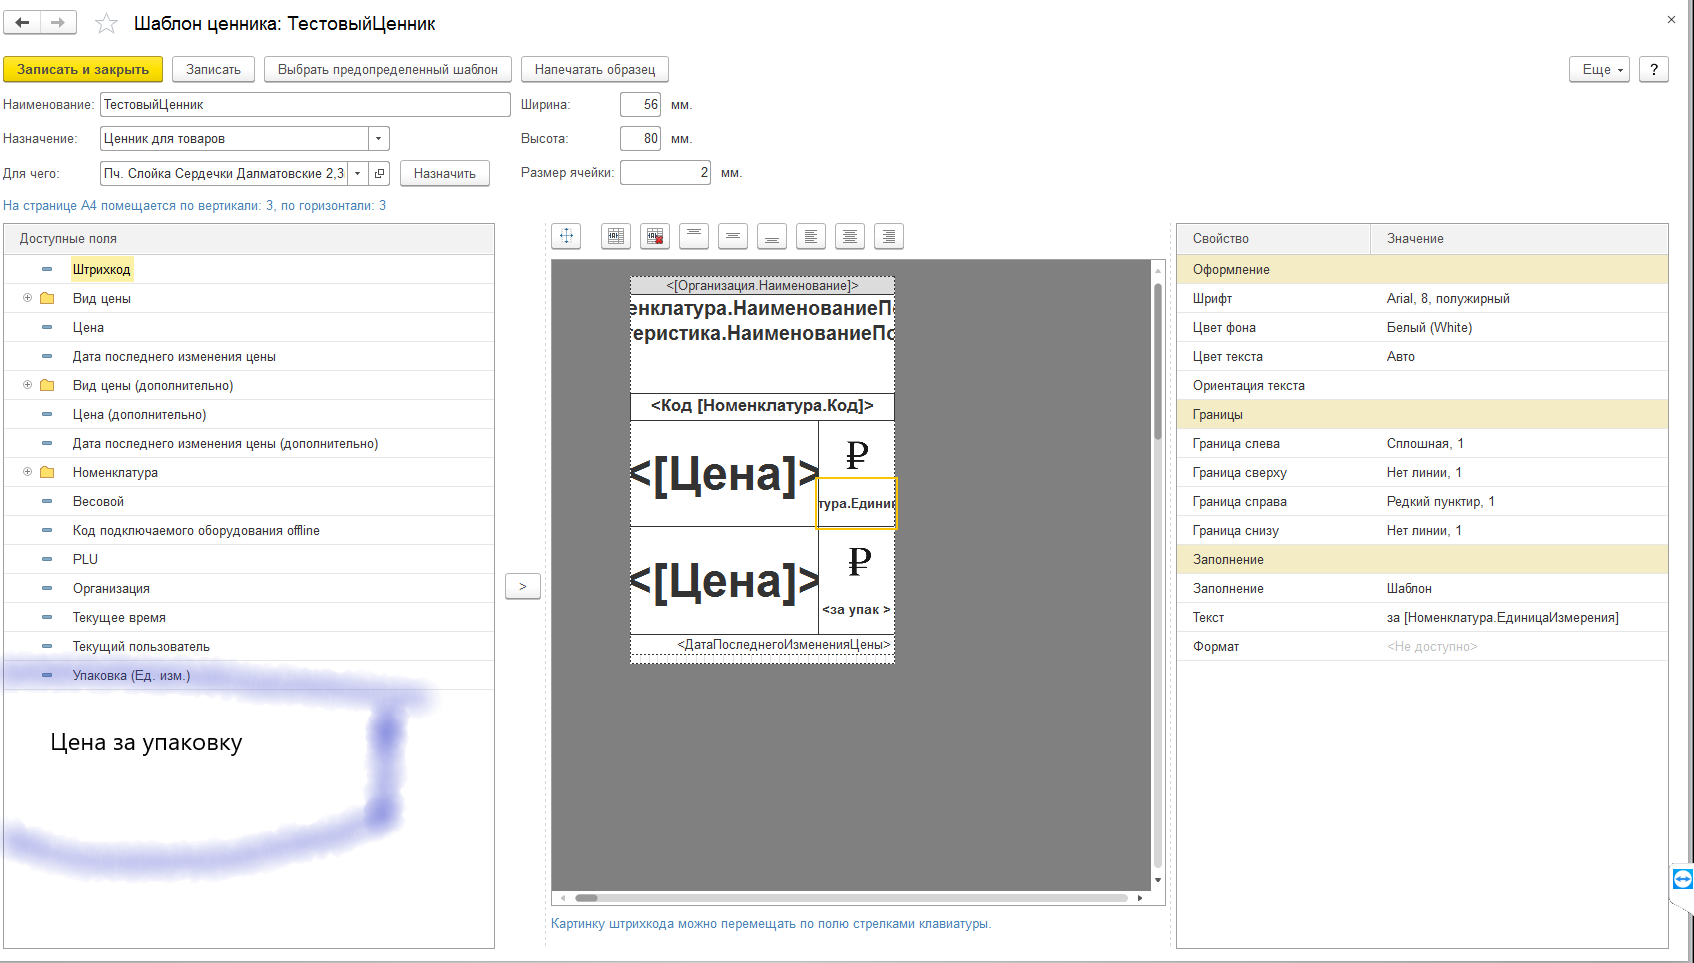1694x963 pixels.
Task: Expand the 'Номенклатура' folder in fields tree
Action: [28, 472]
